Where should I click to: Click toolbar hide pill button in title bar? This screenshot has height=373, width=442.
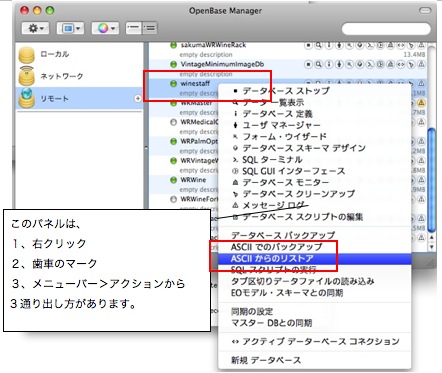(425, 10)
